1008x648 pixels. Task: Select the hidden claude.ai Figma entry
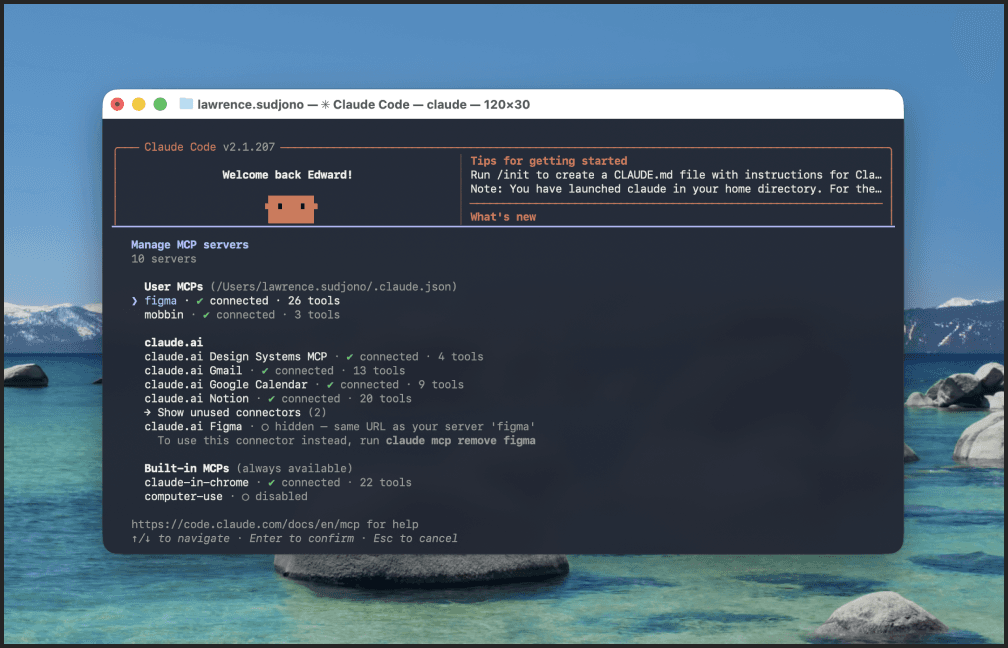[339, 427]
